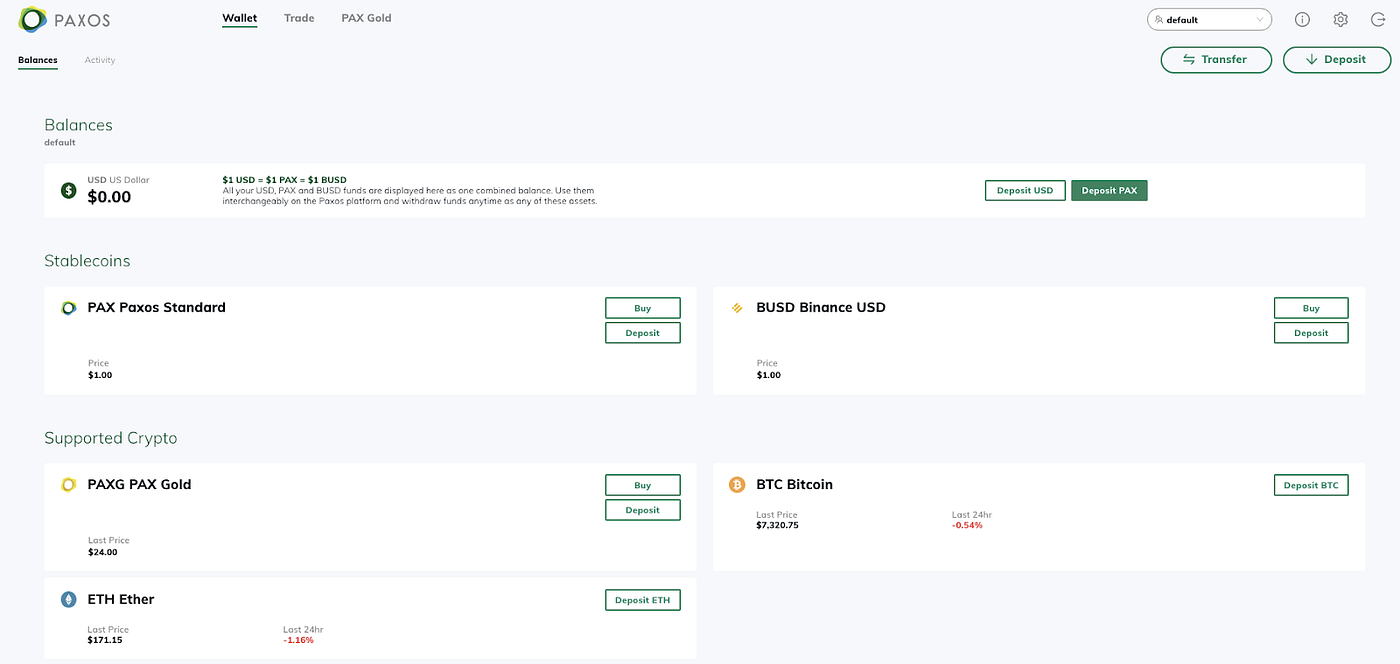The image size is (1400, 664).
Task: Open the Deposit button at top right
Action: pyautogui.click(x=1337, y=59)
